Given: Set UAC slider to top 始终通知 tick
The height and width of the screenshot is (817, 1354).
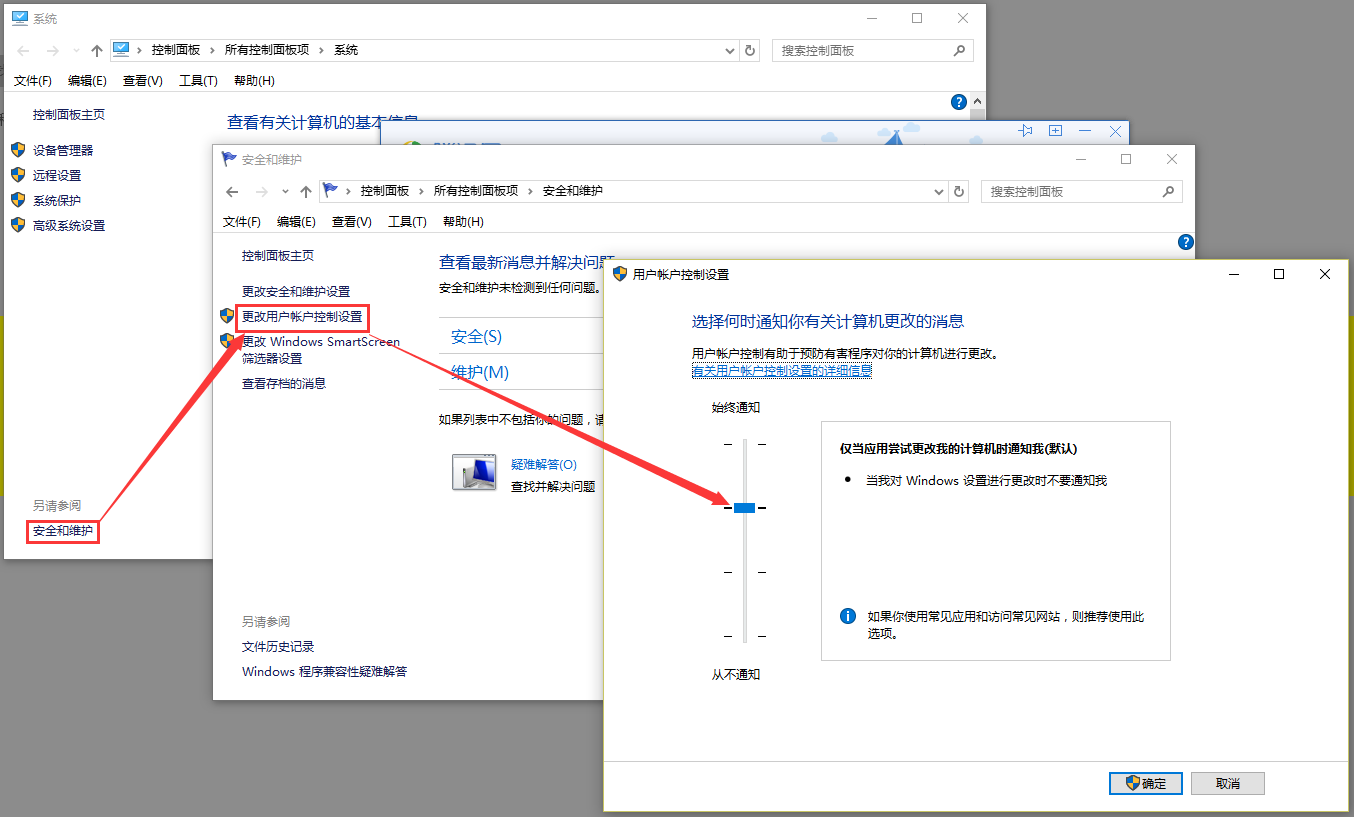Looking at the screenshot, I should pyautogui.click(x=744, y=443).
